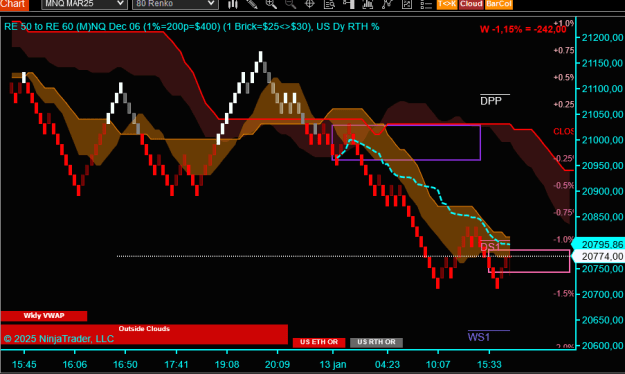Select the pink rectangle drawing near DS1
The image size is (625, 374).
click(x=529, y=261)
